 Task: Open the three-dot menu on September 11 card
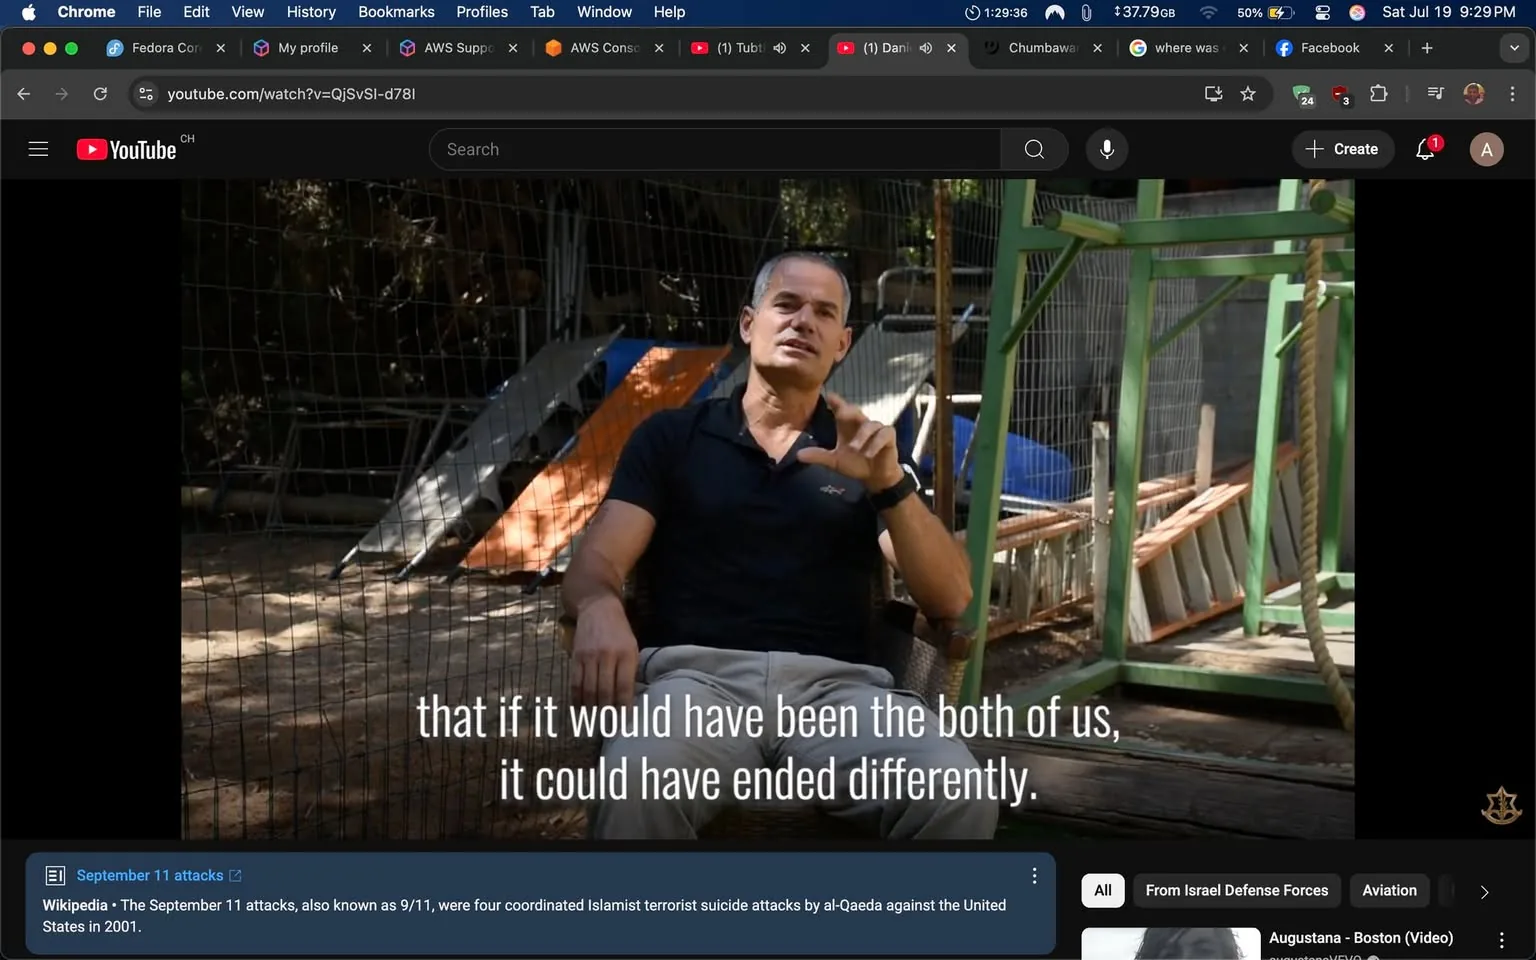(1033, 875)
